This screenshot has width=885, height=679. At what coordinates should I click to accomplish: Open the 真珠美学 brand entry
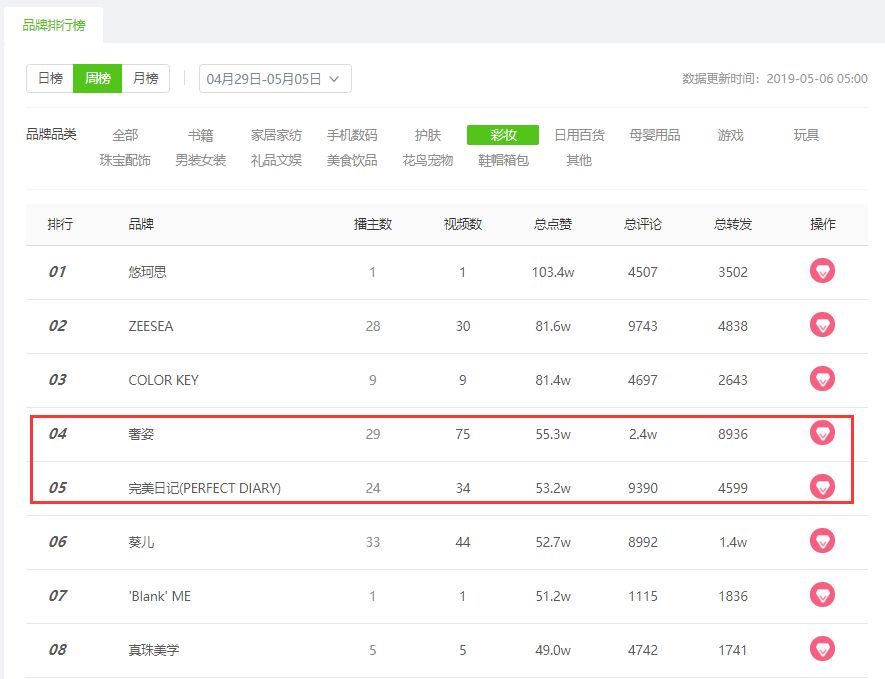154,650
